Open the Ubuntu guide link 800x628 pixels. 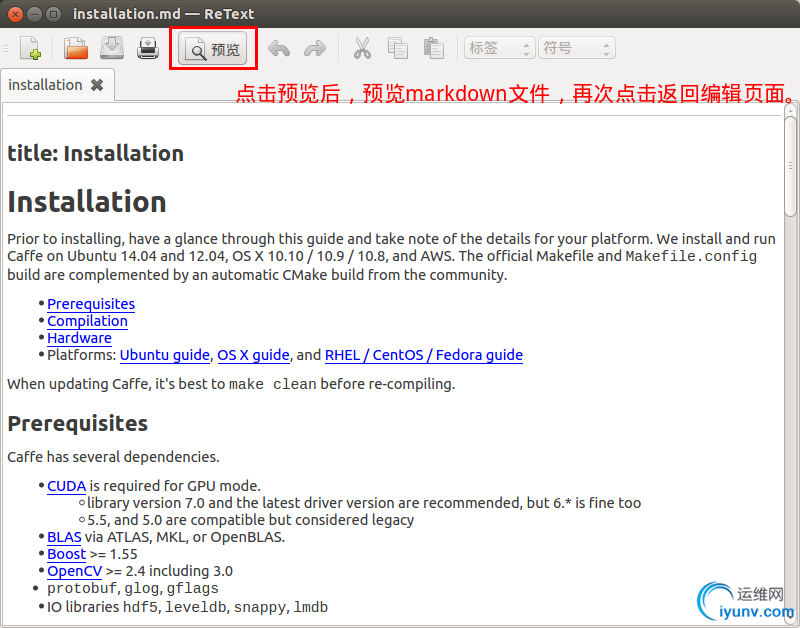point(164,355)
